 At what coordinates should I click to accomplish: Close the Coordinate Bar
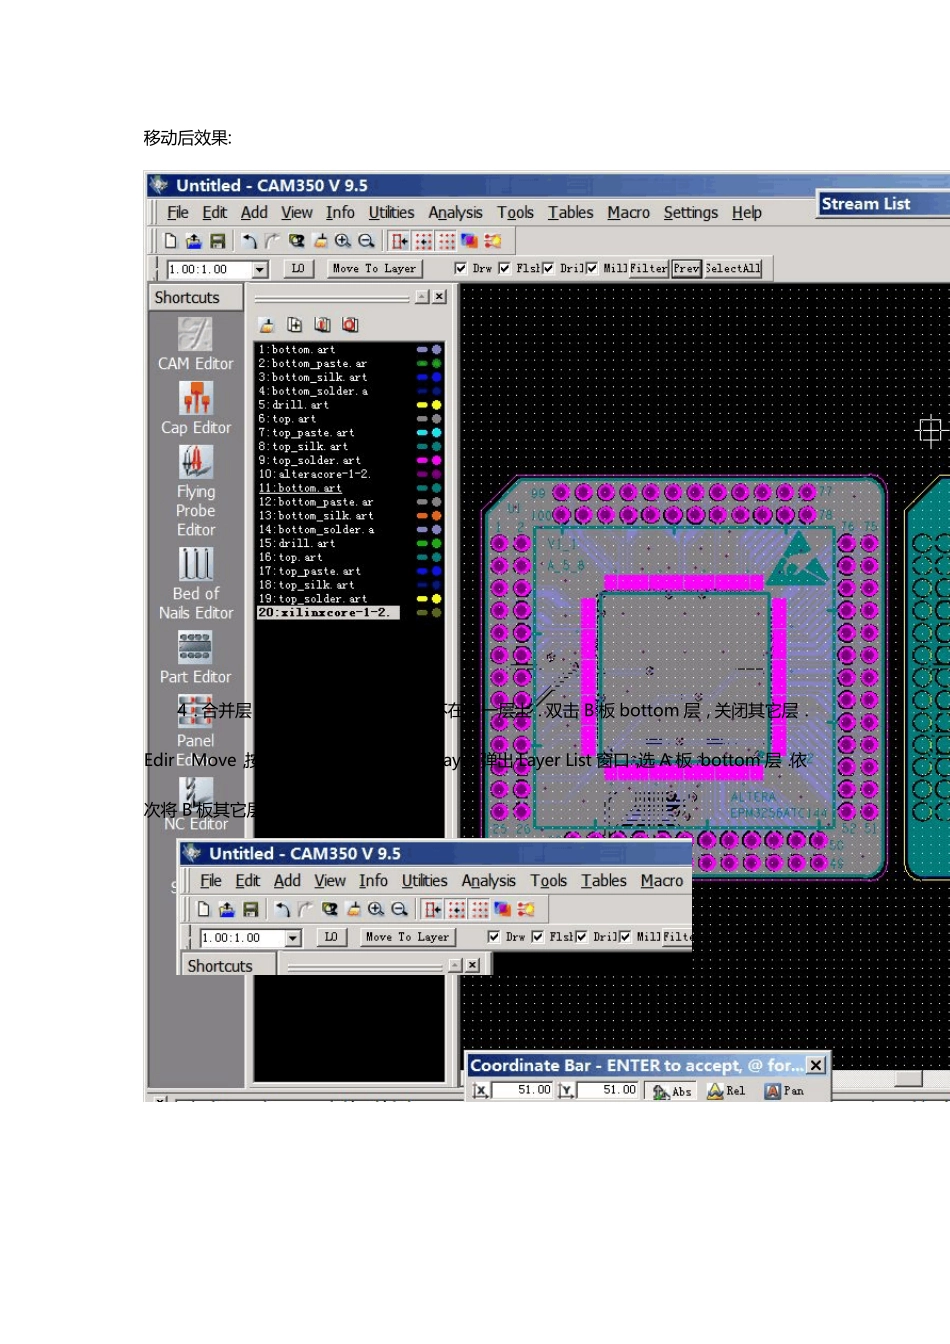(x=816, y=1065)
